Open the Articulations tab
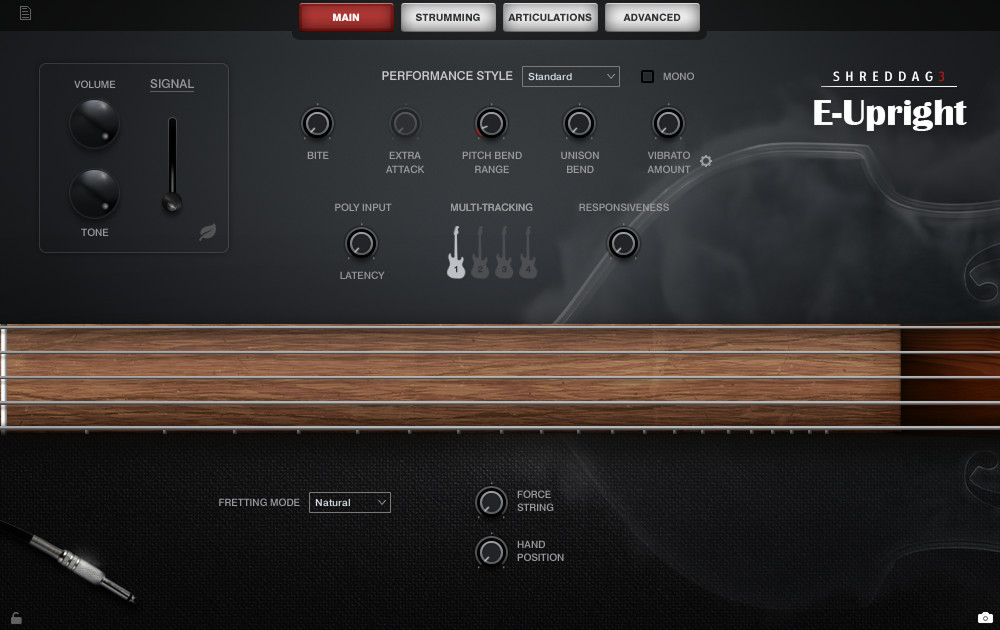1000x630 pixels. pos(550,17)
